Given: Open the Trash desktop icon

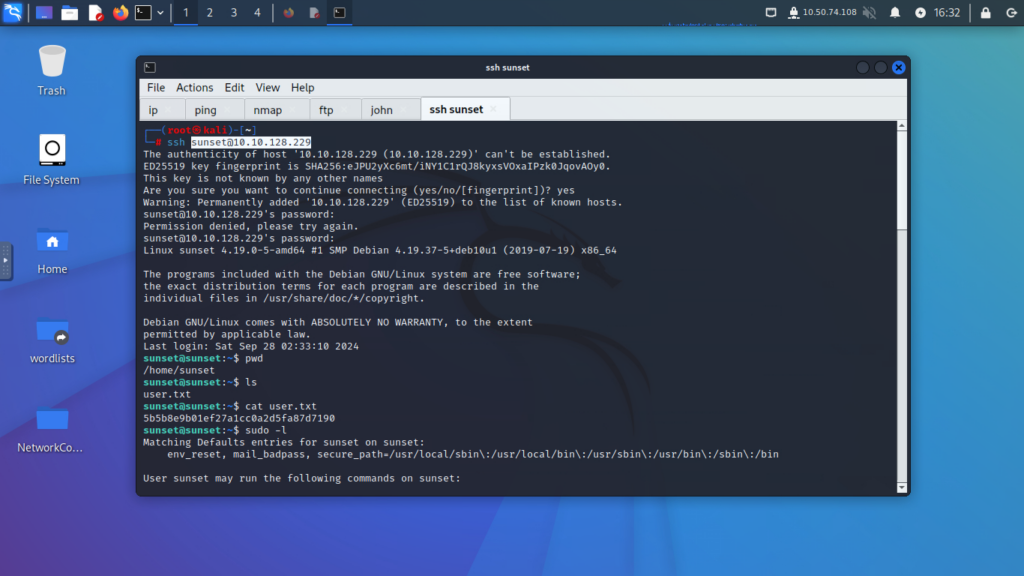Looking at the screenshot, I should coord(51,68).
